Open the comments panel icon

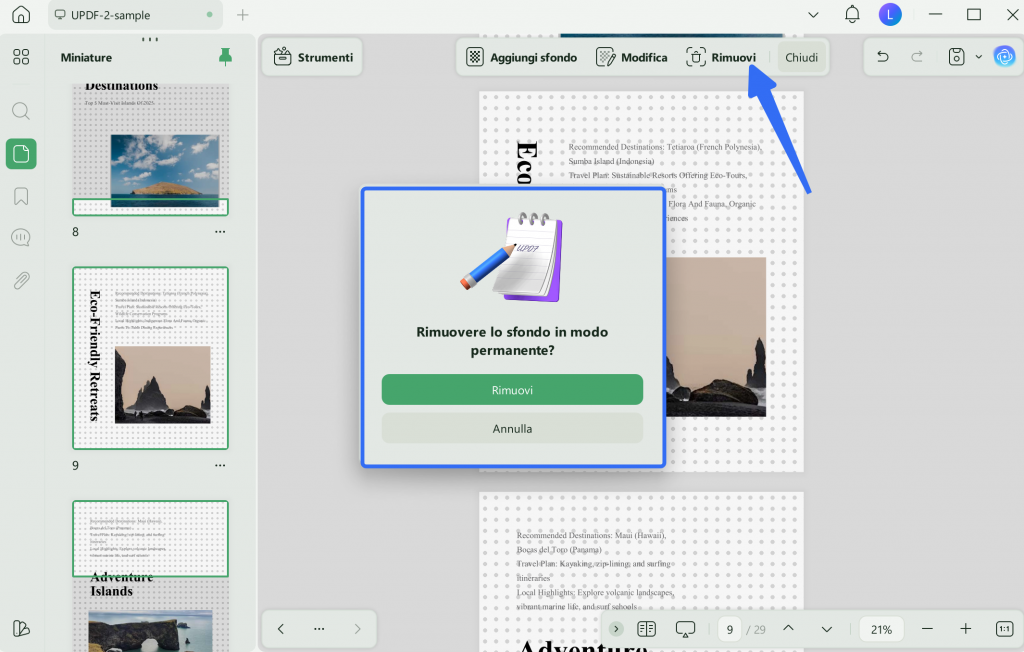coord(21,237)
